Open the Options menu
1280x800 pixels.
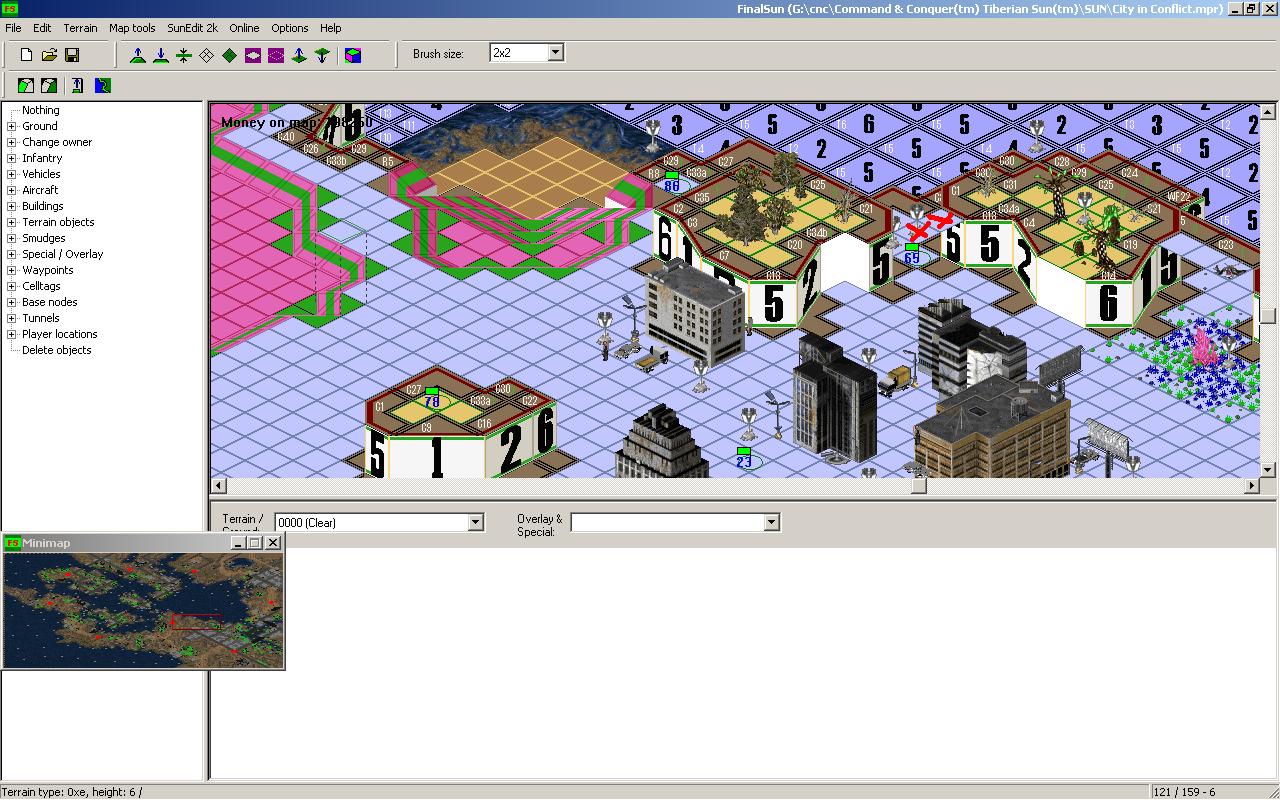[290, 28]
